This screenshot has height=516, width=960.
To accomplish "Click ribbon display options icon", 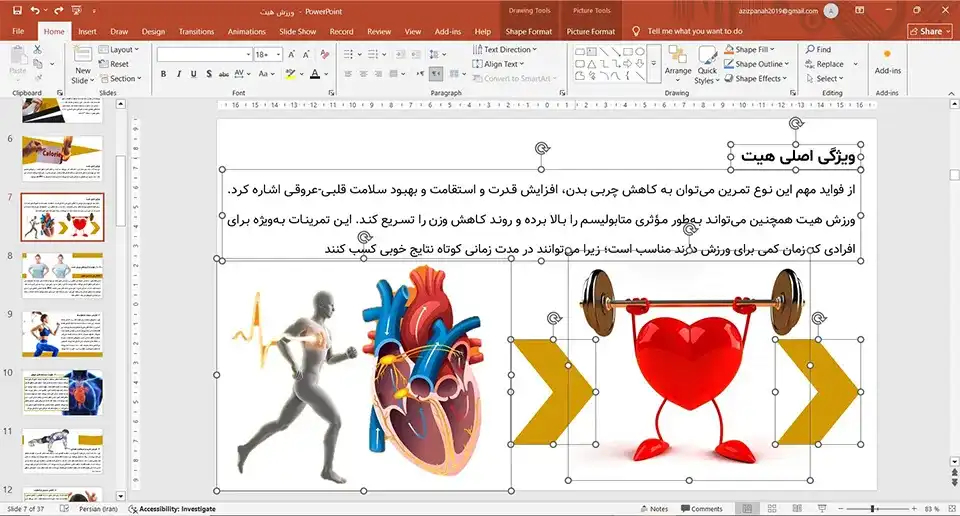I will pos(860,10).
